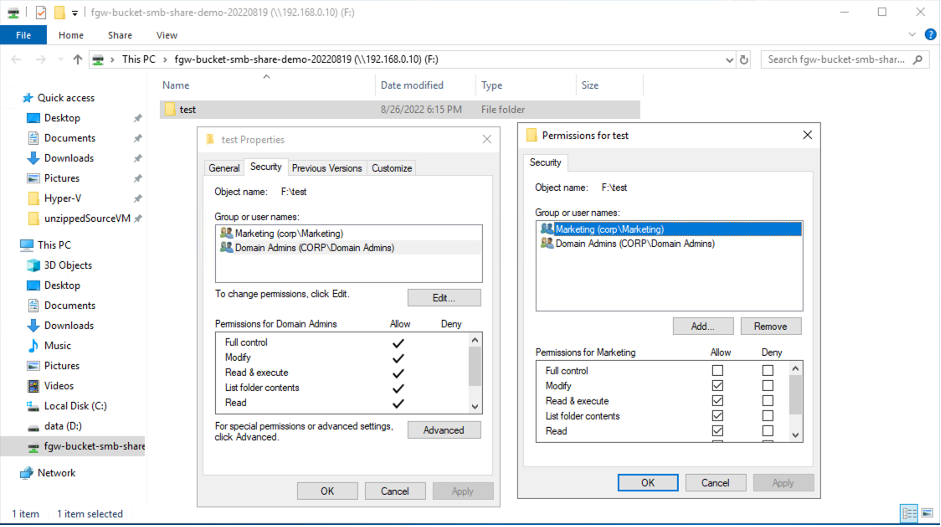The width and height of the screenshot is (941, 527).
Task: Open the address bar history dropdown
Action: (x=729, y=59)
